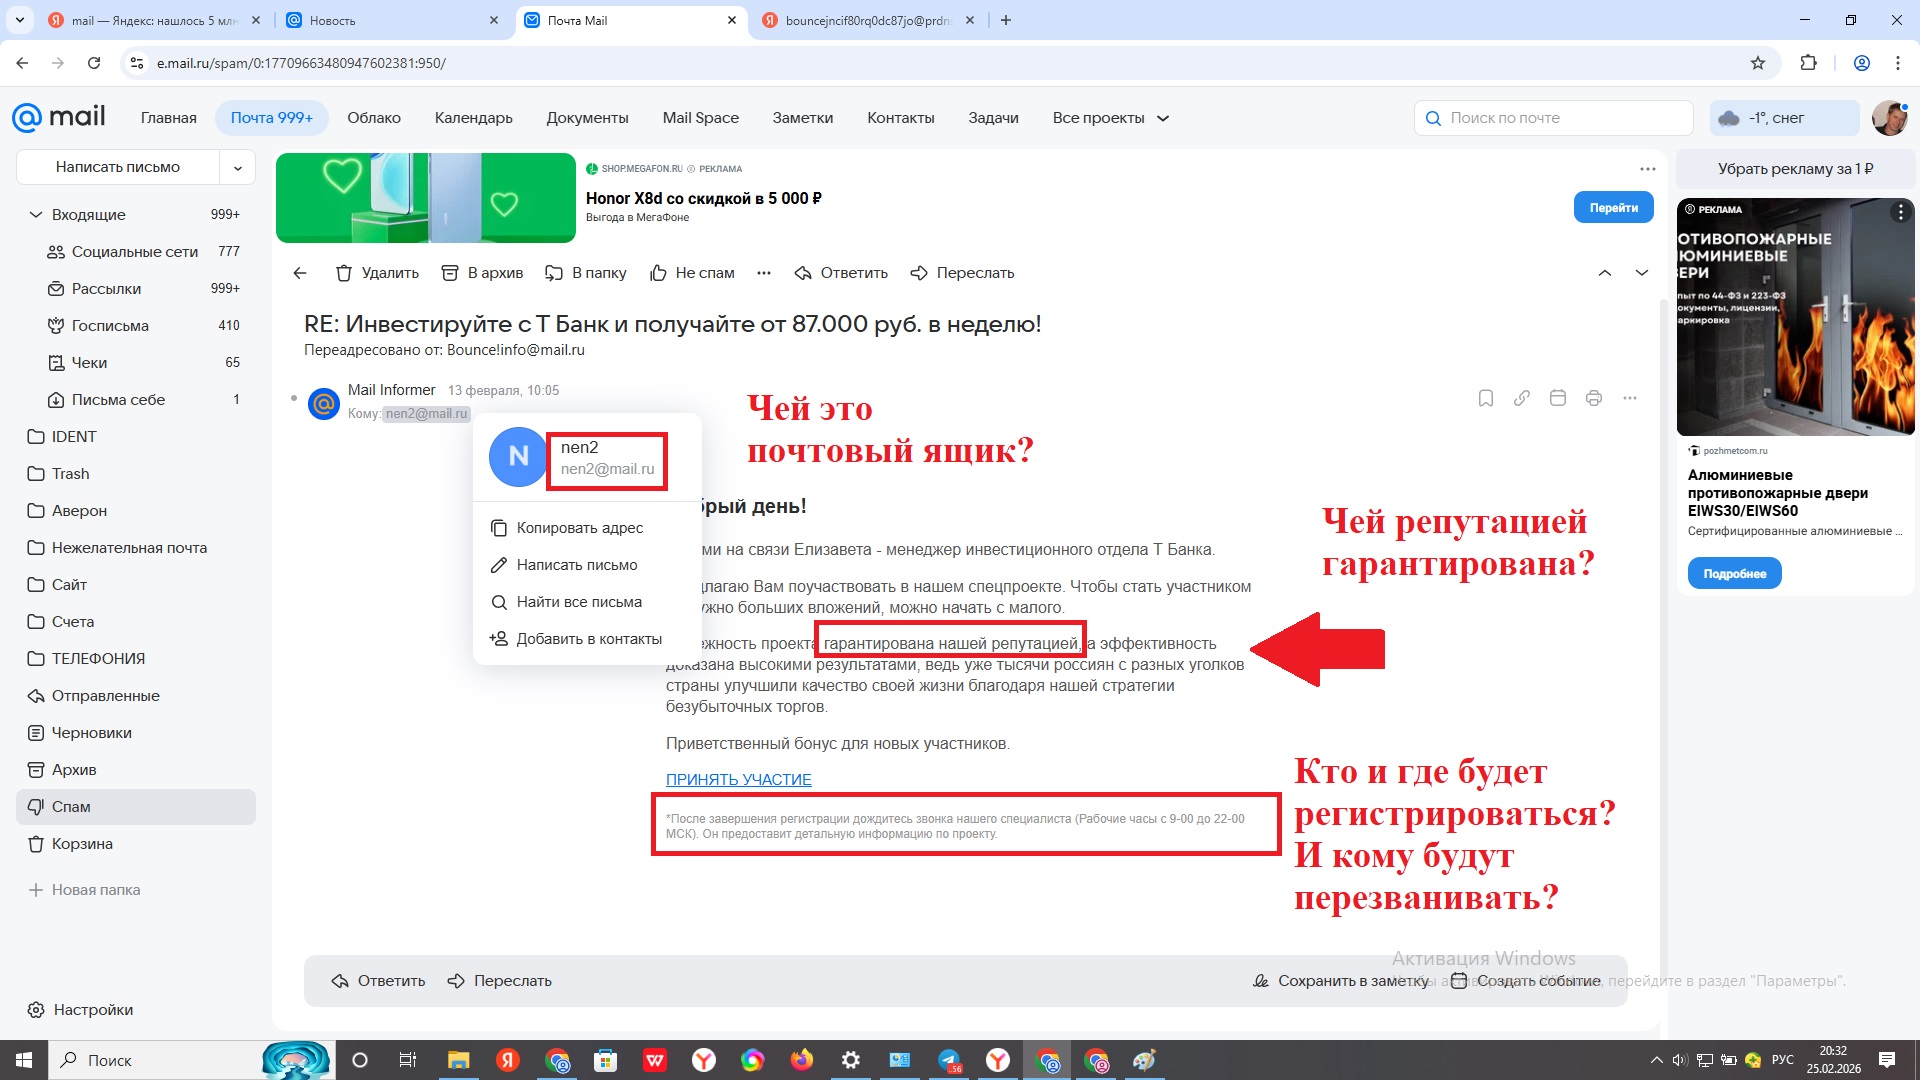Click the back arrow above the email
This screenshot has height=1080, width=1920.
[x=300, y=273]
